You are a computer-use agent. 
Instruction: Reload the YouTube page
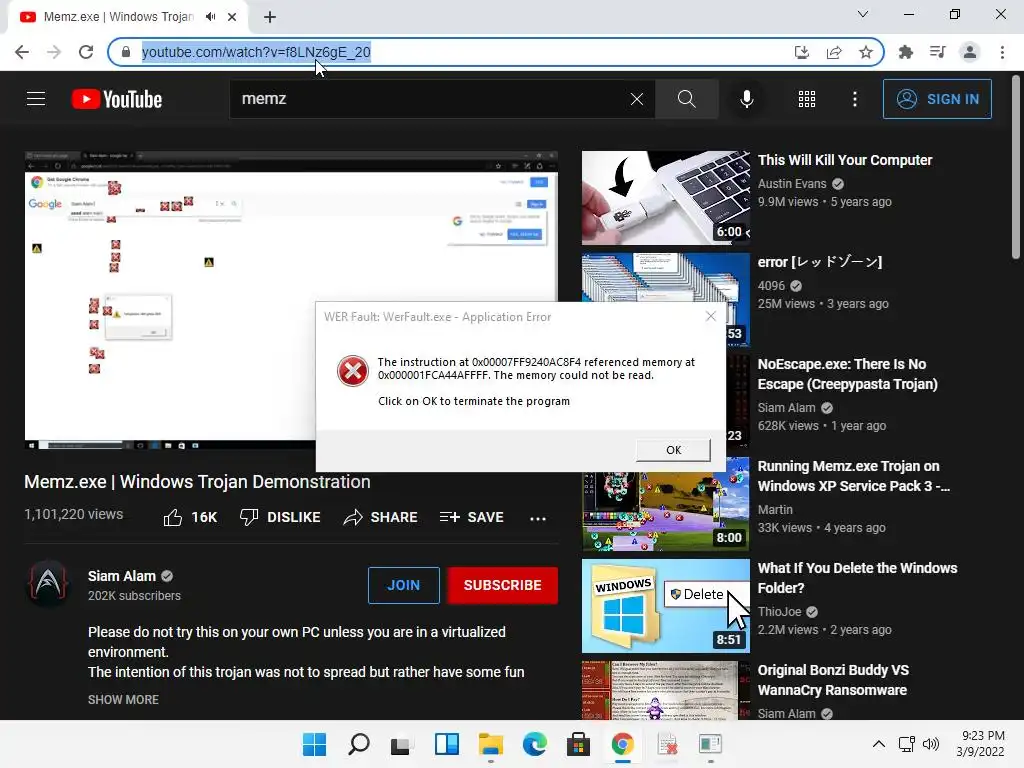pyautogui.click(x=86, y=52)
